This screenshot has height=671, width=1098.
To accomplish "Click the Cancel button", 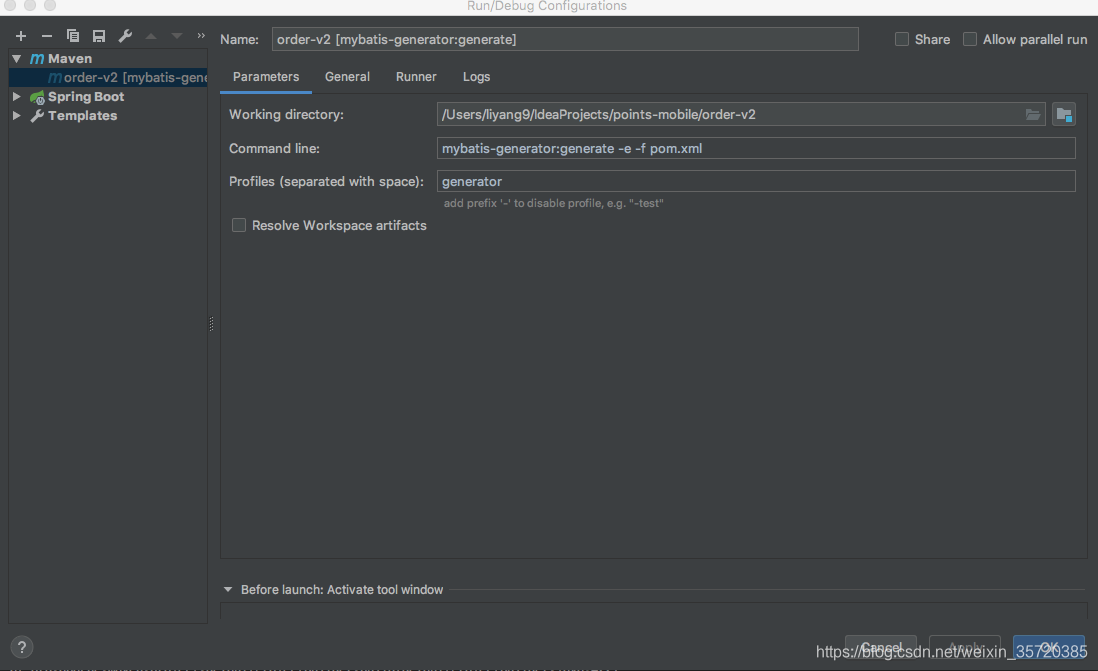I will [x=881, y=647].
